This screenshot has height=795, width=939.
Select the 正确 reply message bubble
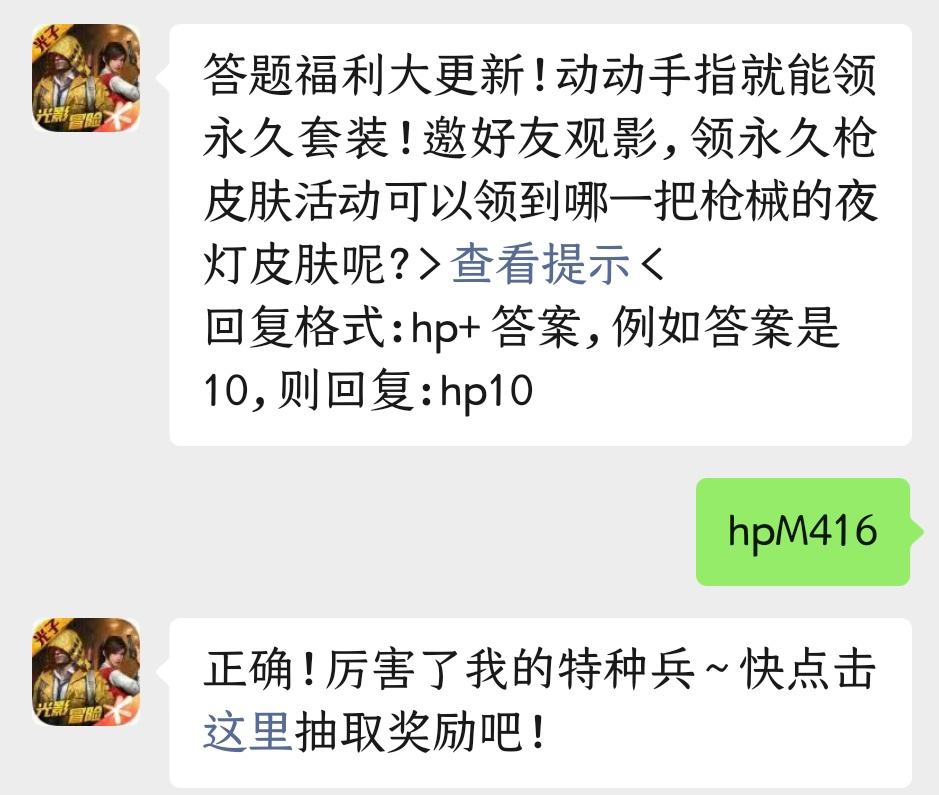pos(540,703)
